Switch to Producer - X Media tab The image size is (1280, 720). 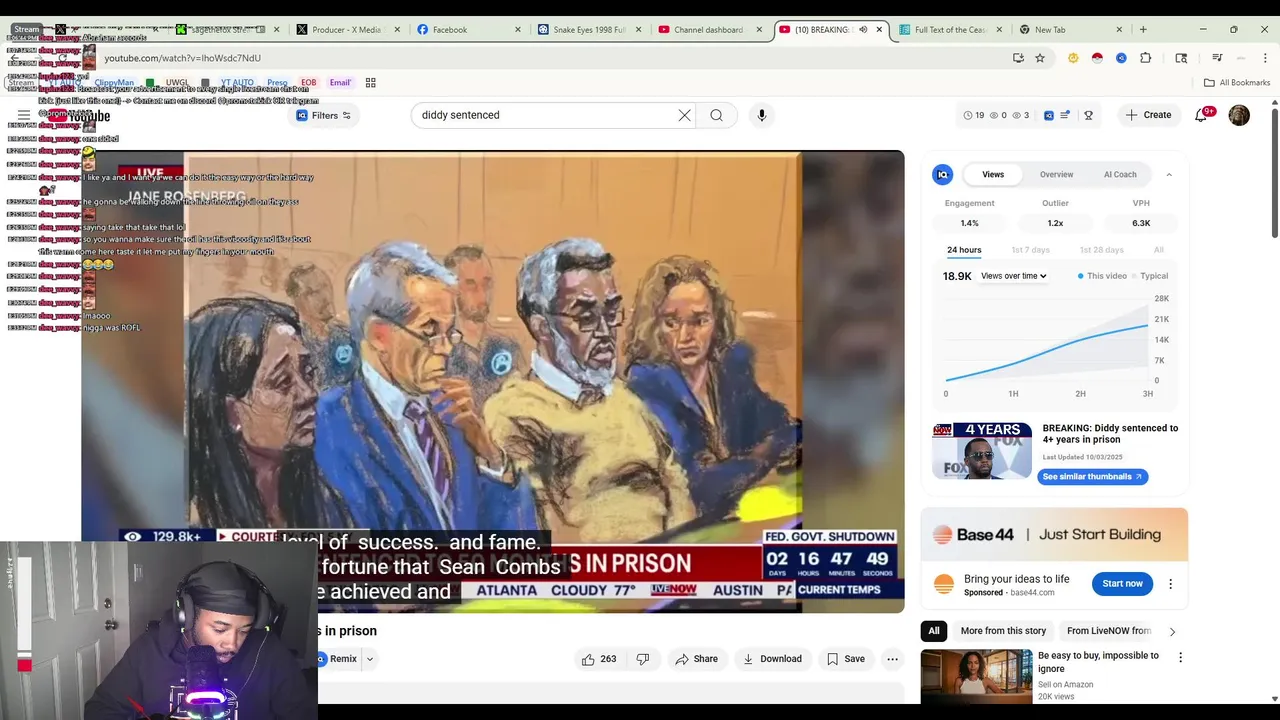[x=346, y=29]
